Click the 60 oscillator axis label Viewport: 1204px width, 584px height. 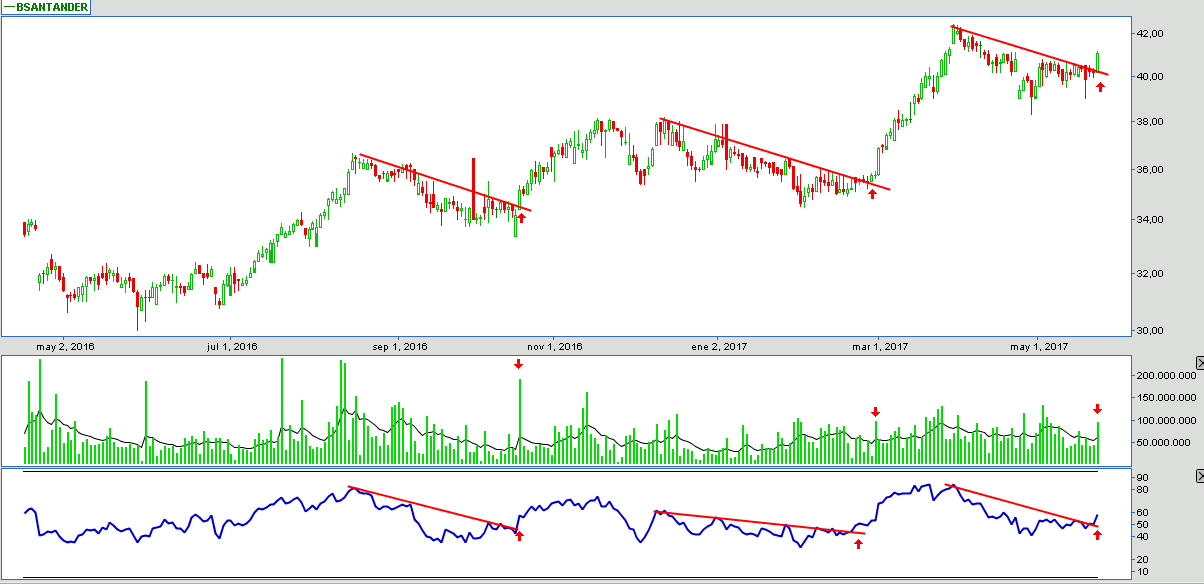tap(1142, 513)
